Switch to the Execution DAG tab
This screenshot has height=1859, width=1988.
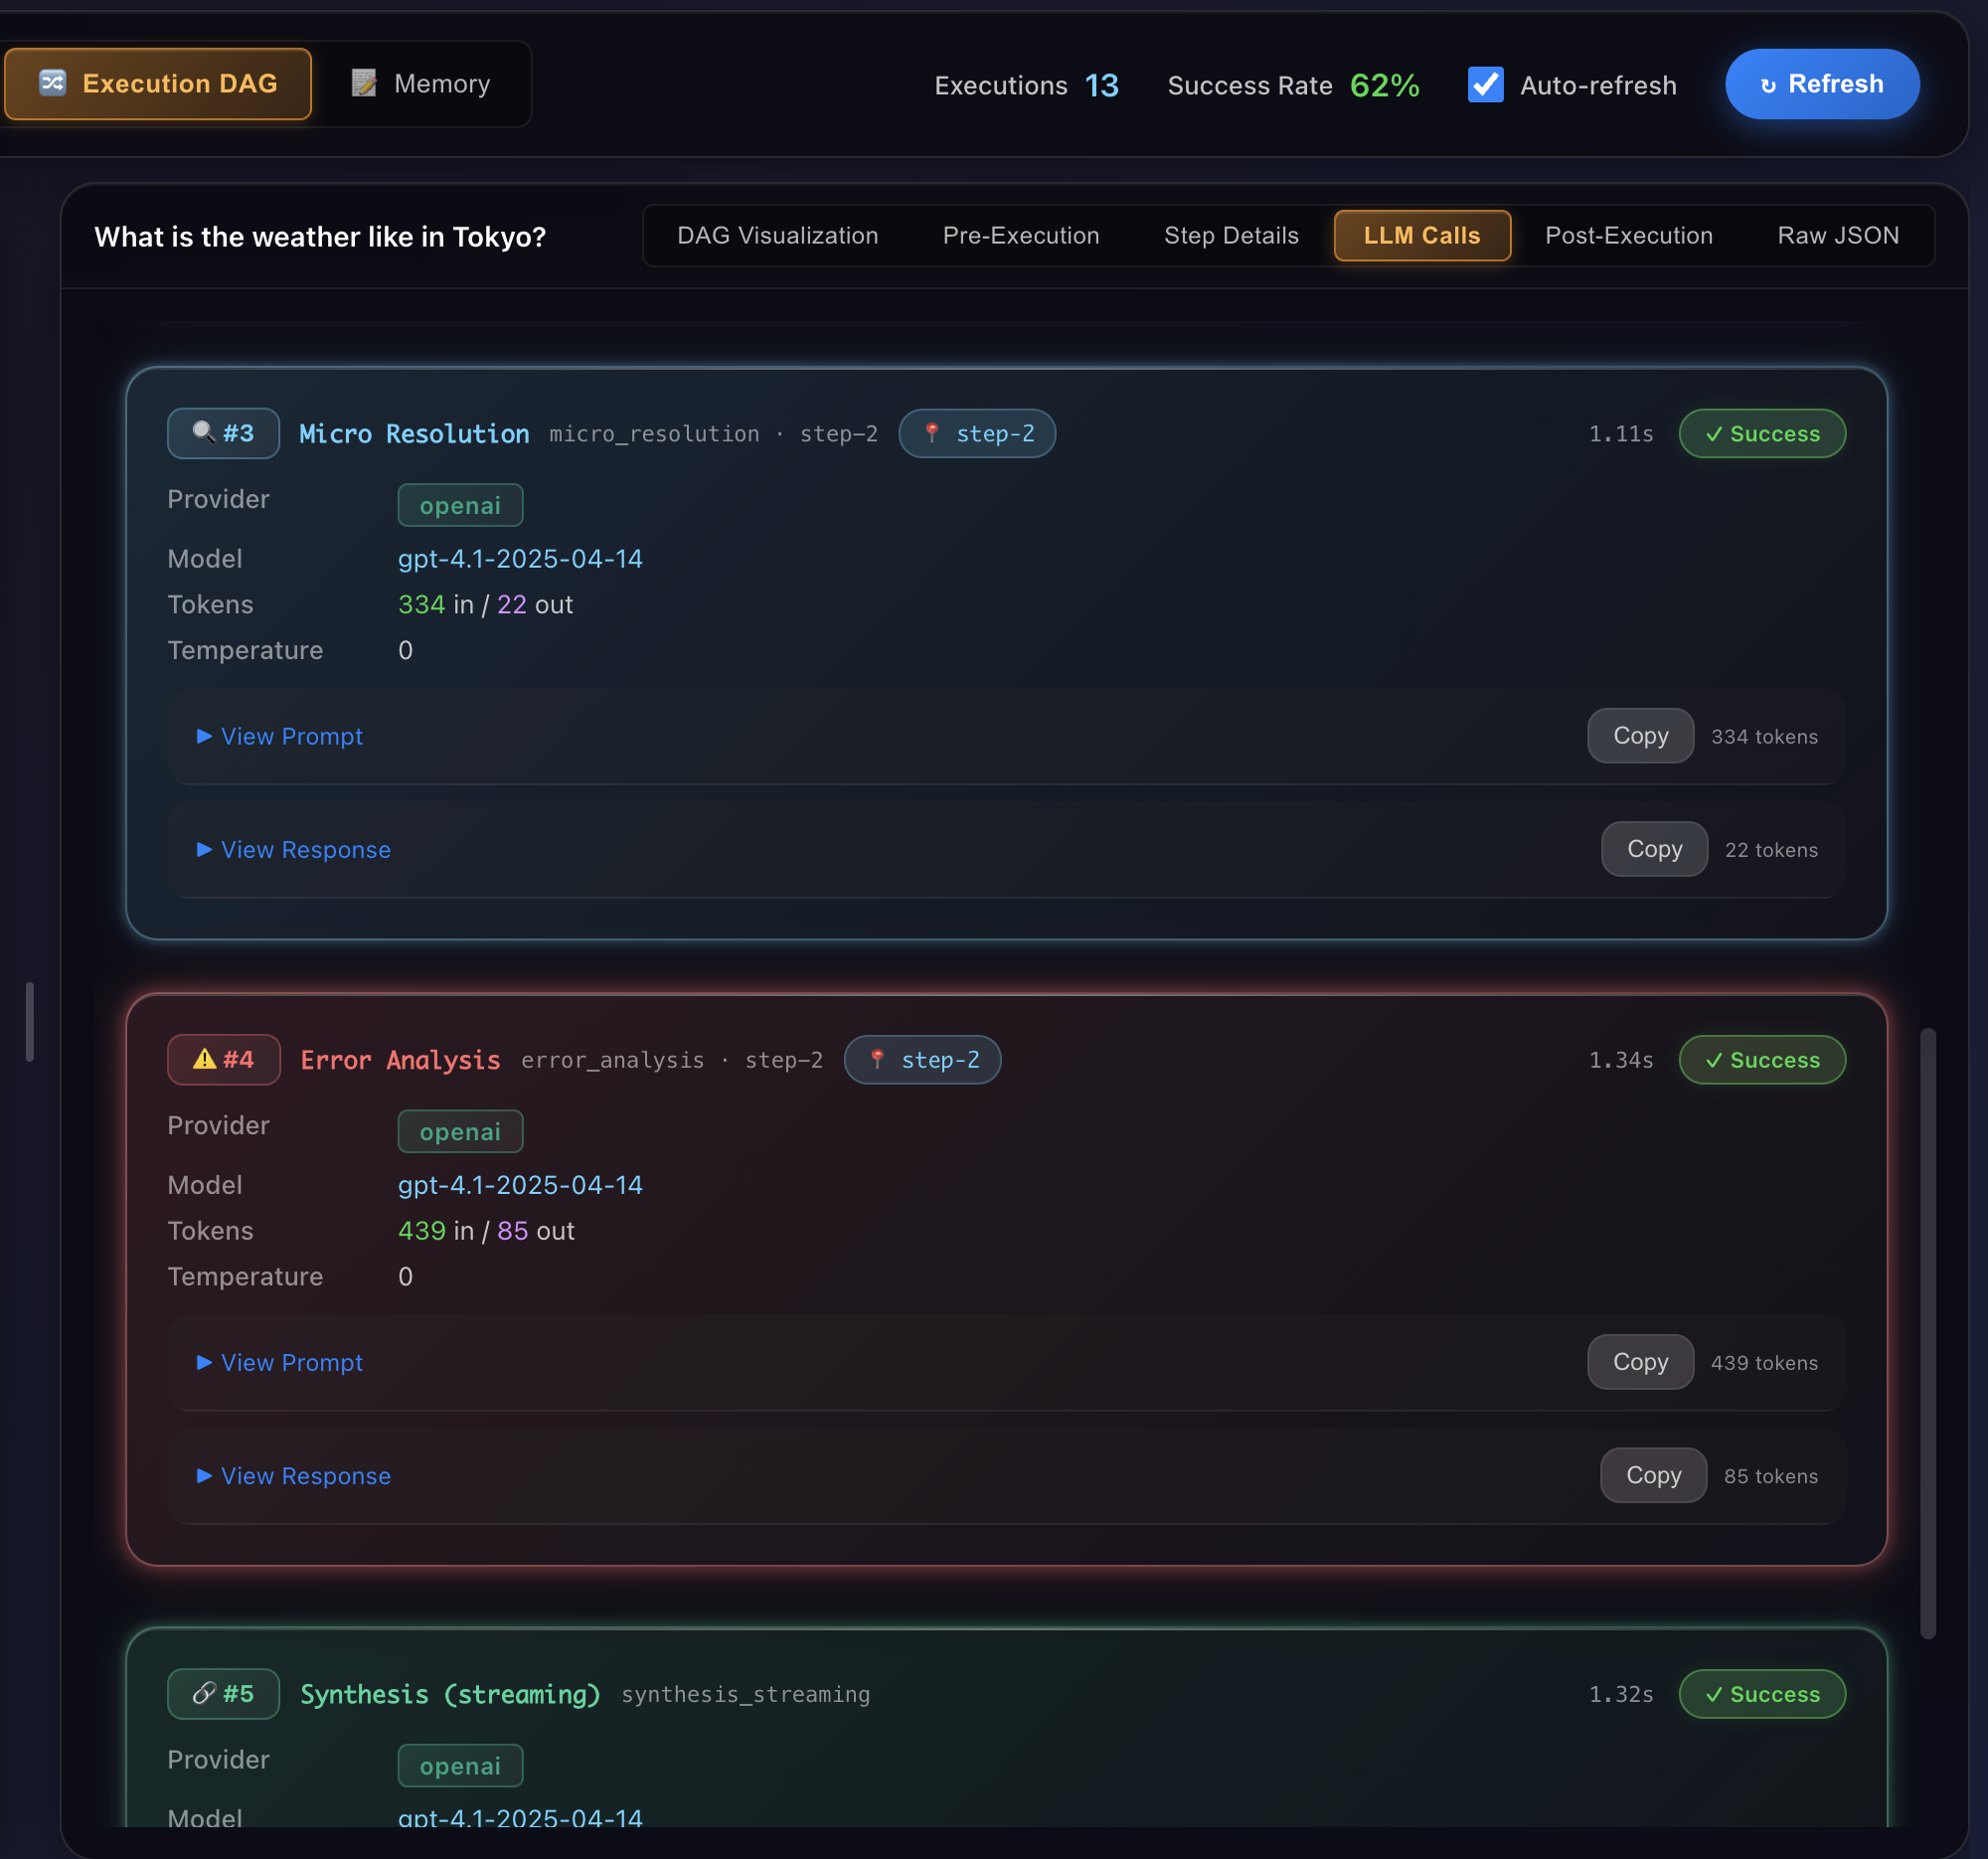158,84
